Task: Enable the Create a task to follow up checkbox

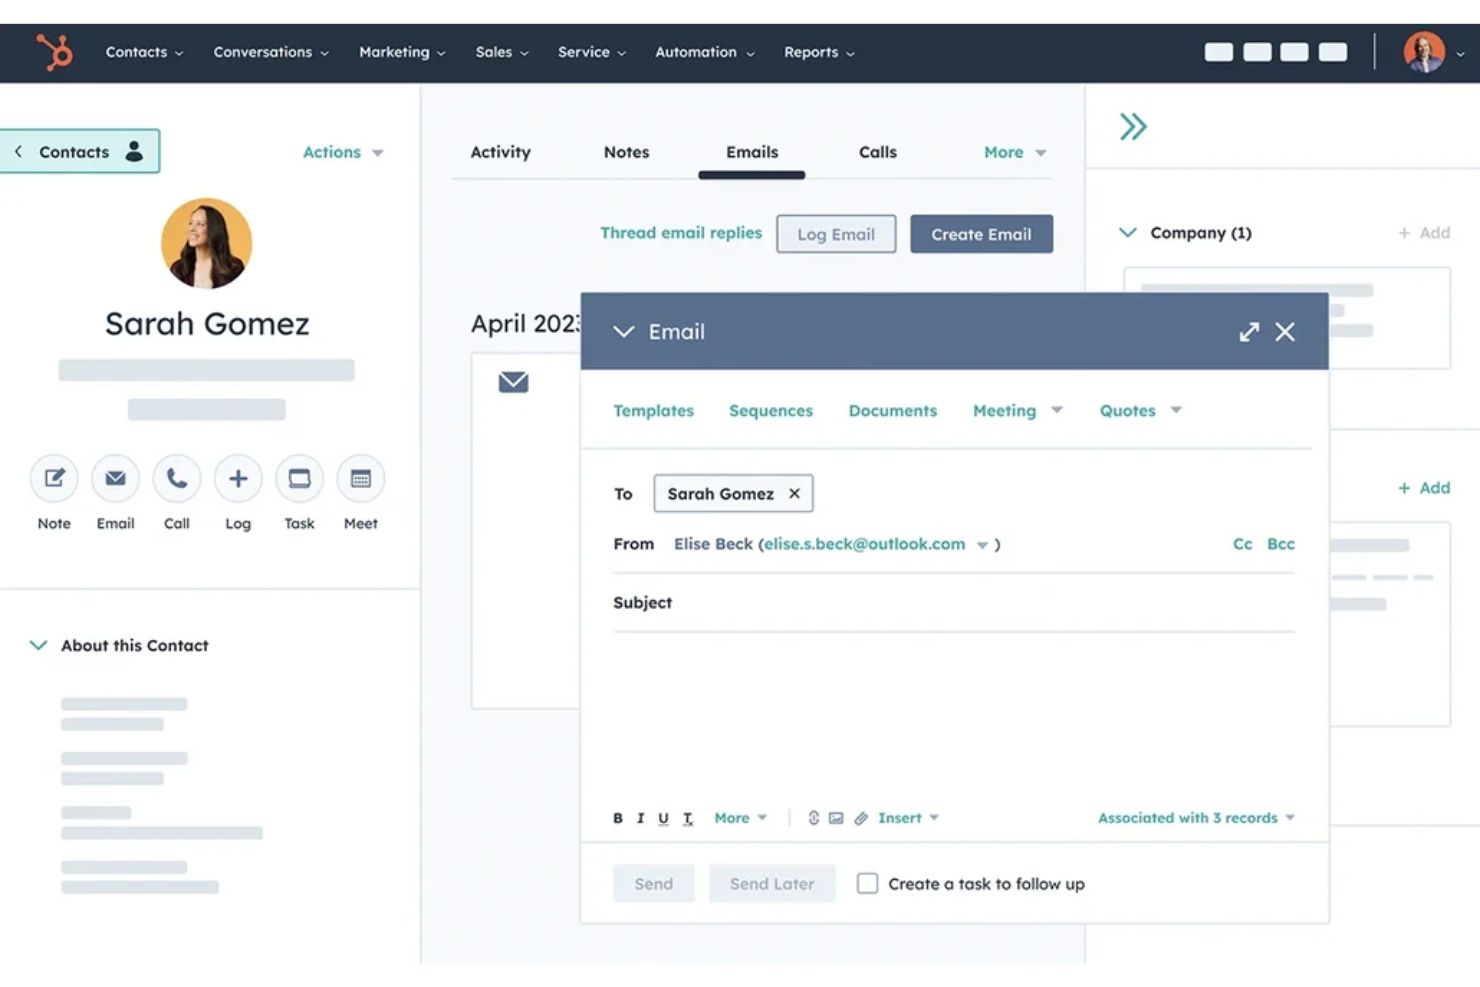Action: tap(866, 883)
